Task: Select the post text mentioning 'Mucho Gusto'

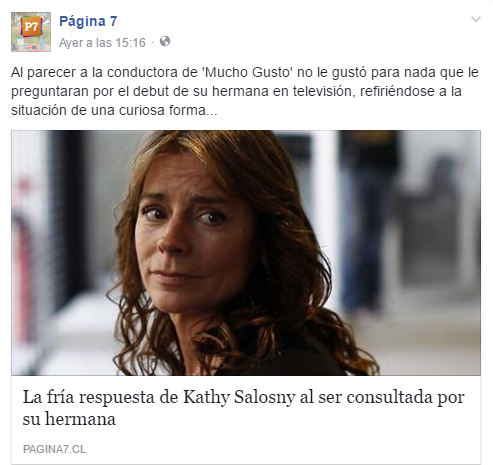Action: tap(245, 91)
